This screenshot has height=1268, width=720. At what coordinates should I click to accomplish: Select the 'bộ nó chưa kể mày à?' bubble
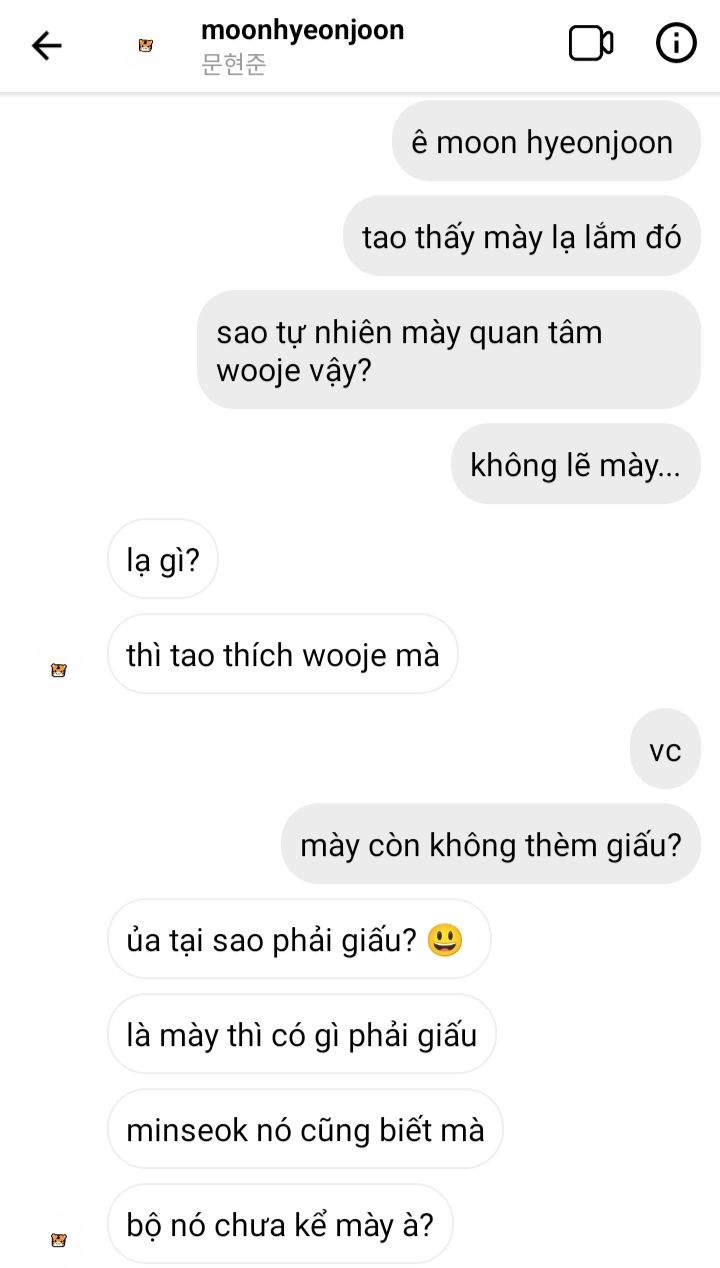[280, 1224]
